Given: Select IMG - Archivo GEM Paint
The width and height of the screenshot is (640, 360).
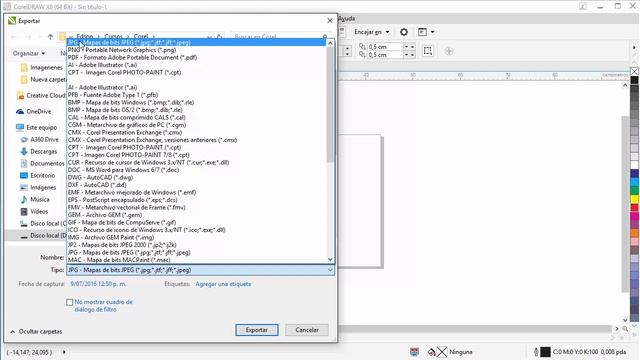Looking at the screenshot, I should coord(111,238).
